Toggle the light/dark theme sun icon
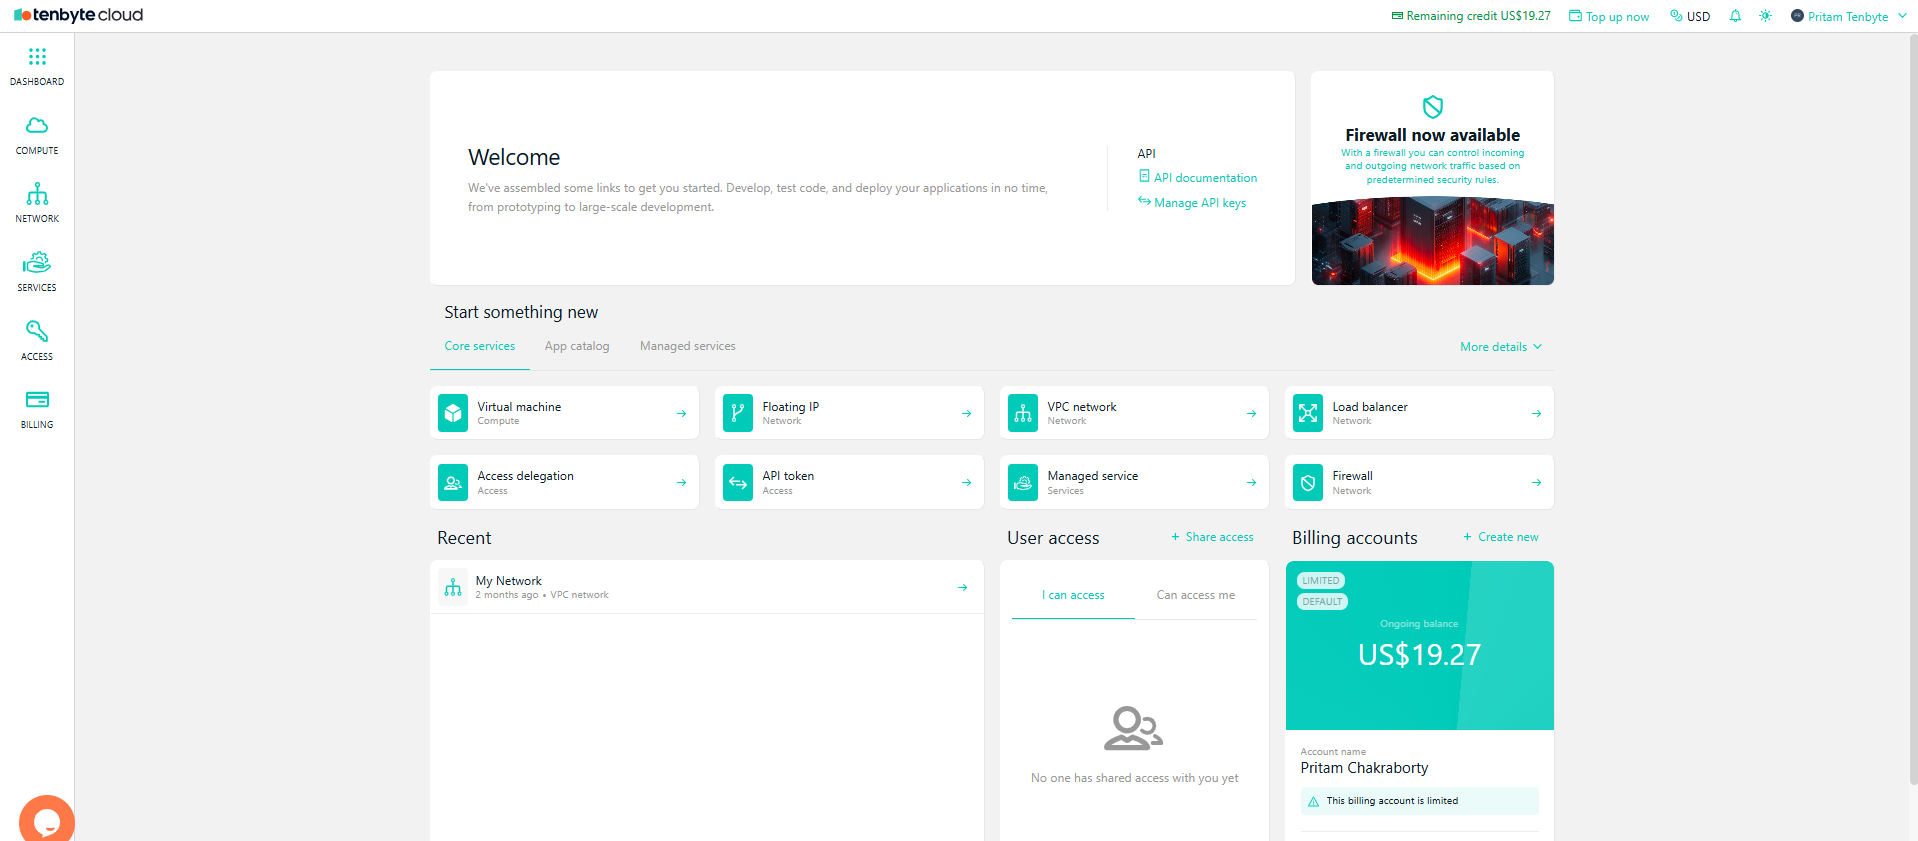 point(1765,16)
